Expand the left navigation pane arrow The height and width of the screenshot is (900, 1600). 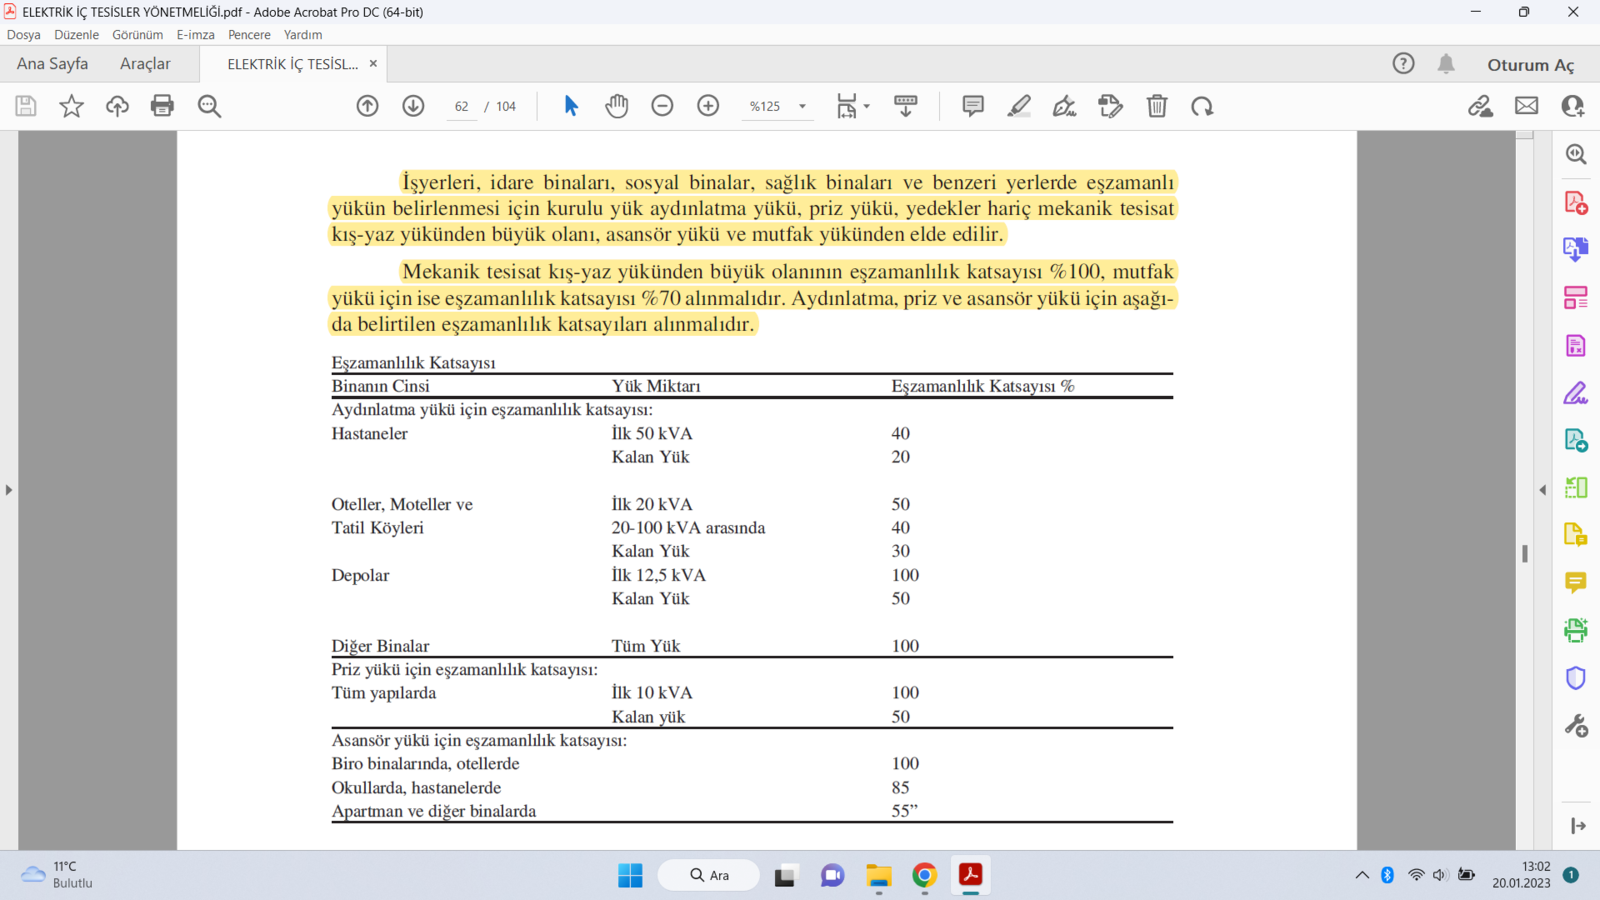click(x=9, y=490)
